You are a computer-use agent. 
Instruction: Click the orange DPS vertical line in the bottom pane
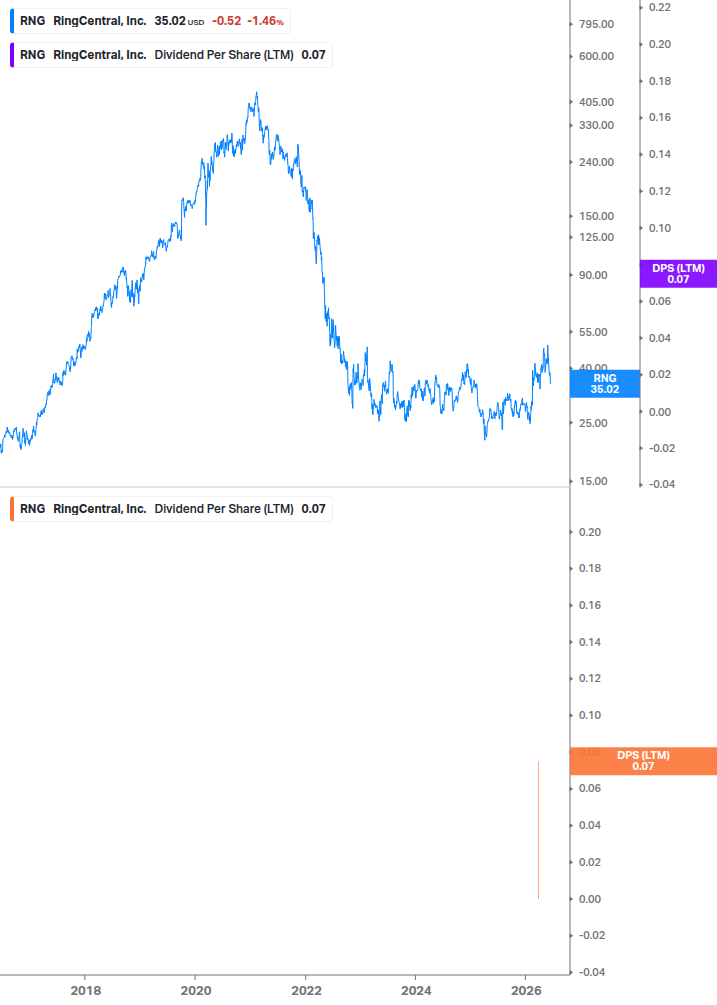point(538,830)
